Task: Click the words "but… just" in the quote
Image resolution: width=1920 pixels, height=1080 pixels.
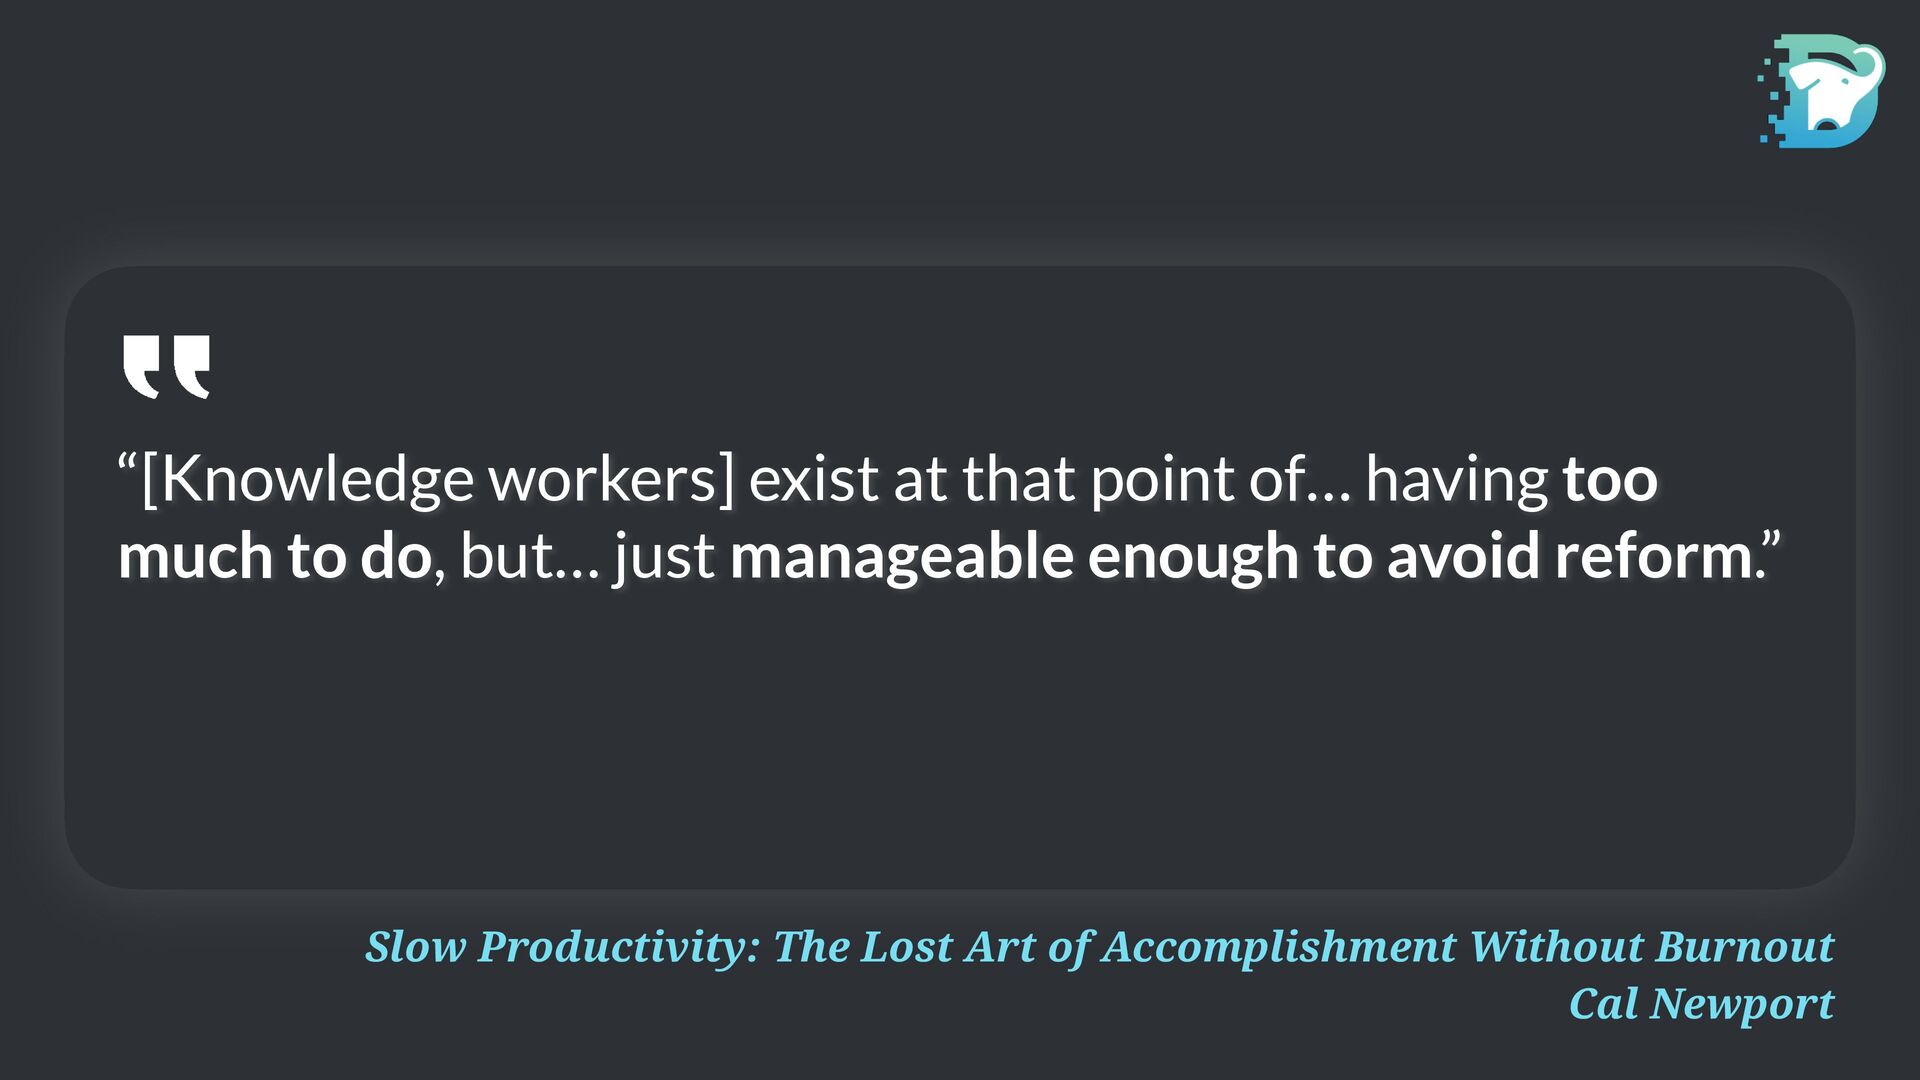Action: 587,557
